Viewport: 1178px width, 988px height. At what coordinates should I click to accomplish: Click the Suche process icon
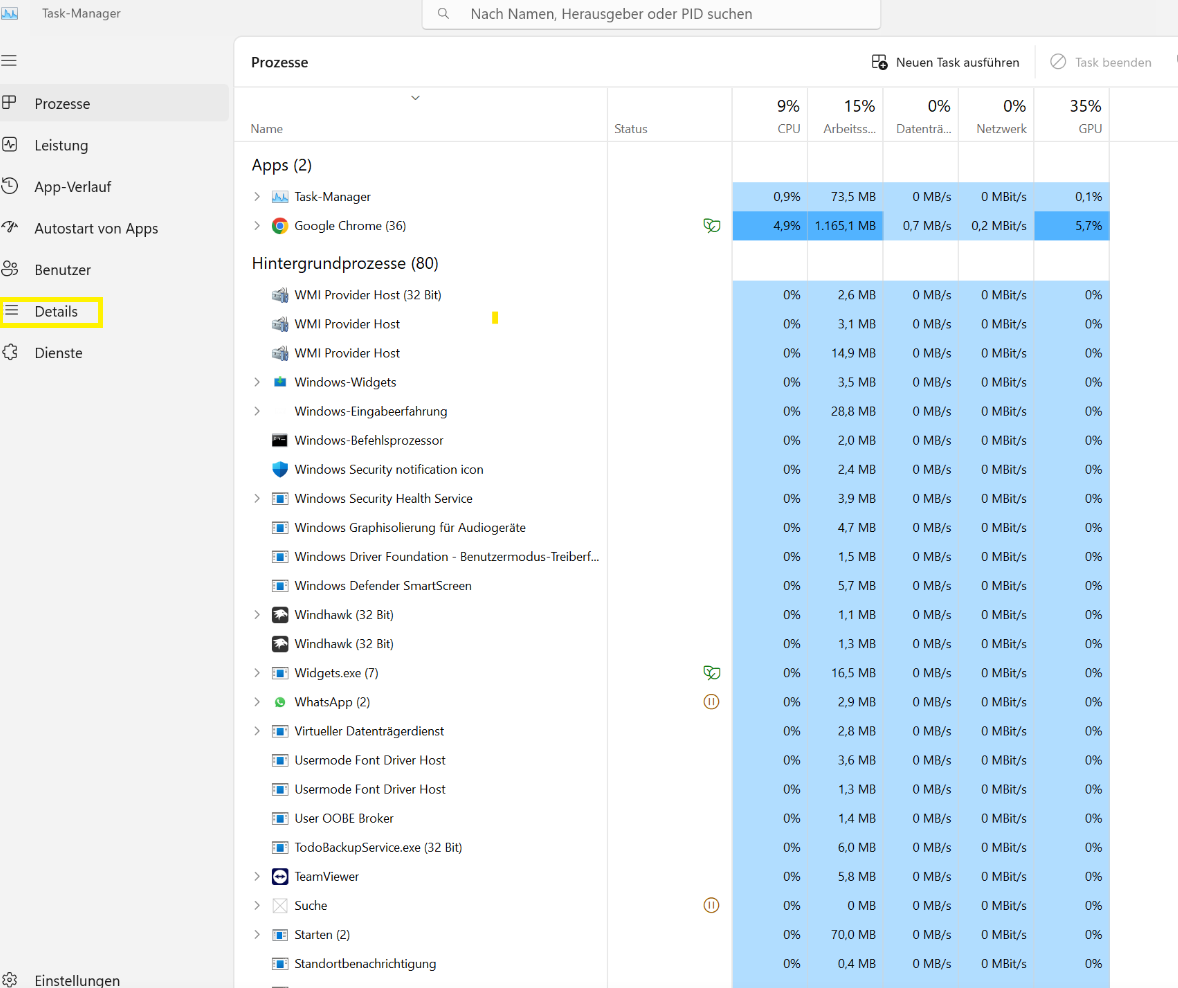pos(279,905)
